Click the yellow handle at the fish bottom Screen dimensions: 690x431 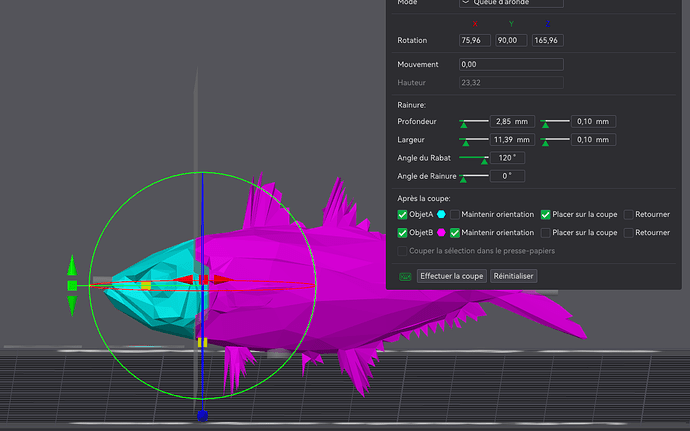coord(202,342)
